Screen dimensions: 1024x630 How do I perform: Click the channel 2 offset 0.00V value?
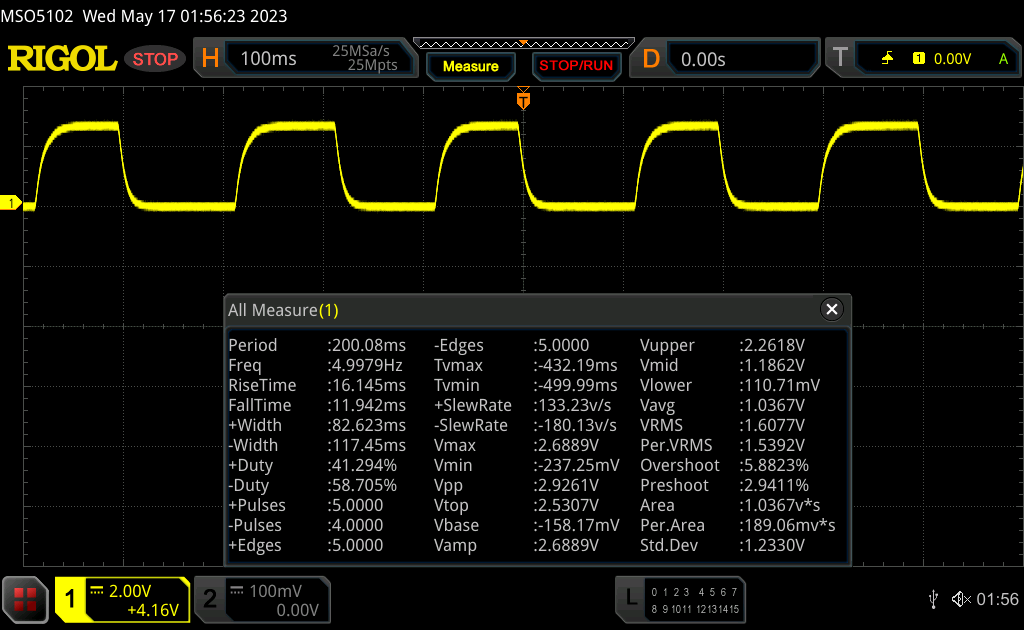[297, 610]
